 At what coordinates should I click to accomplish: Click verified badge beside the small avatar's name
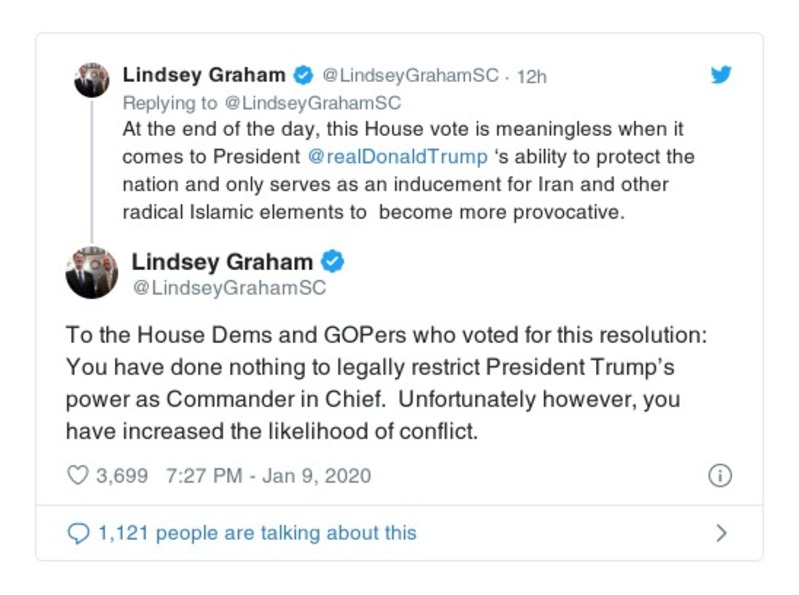(301, 76)
